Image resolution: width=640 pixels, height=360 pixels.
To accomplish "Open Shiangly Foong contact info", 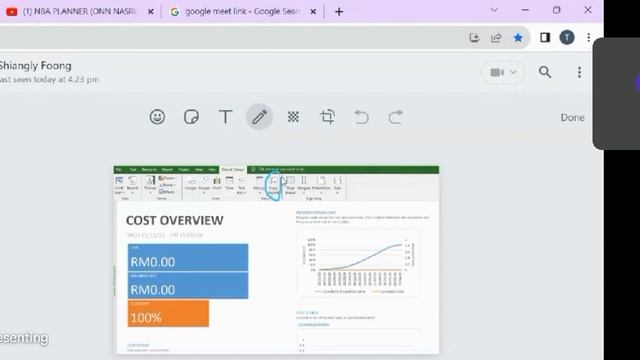I will [36, 66].
